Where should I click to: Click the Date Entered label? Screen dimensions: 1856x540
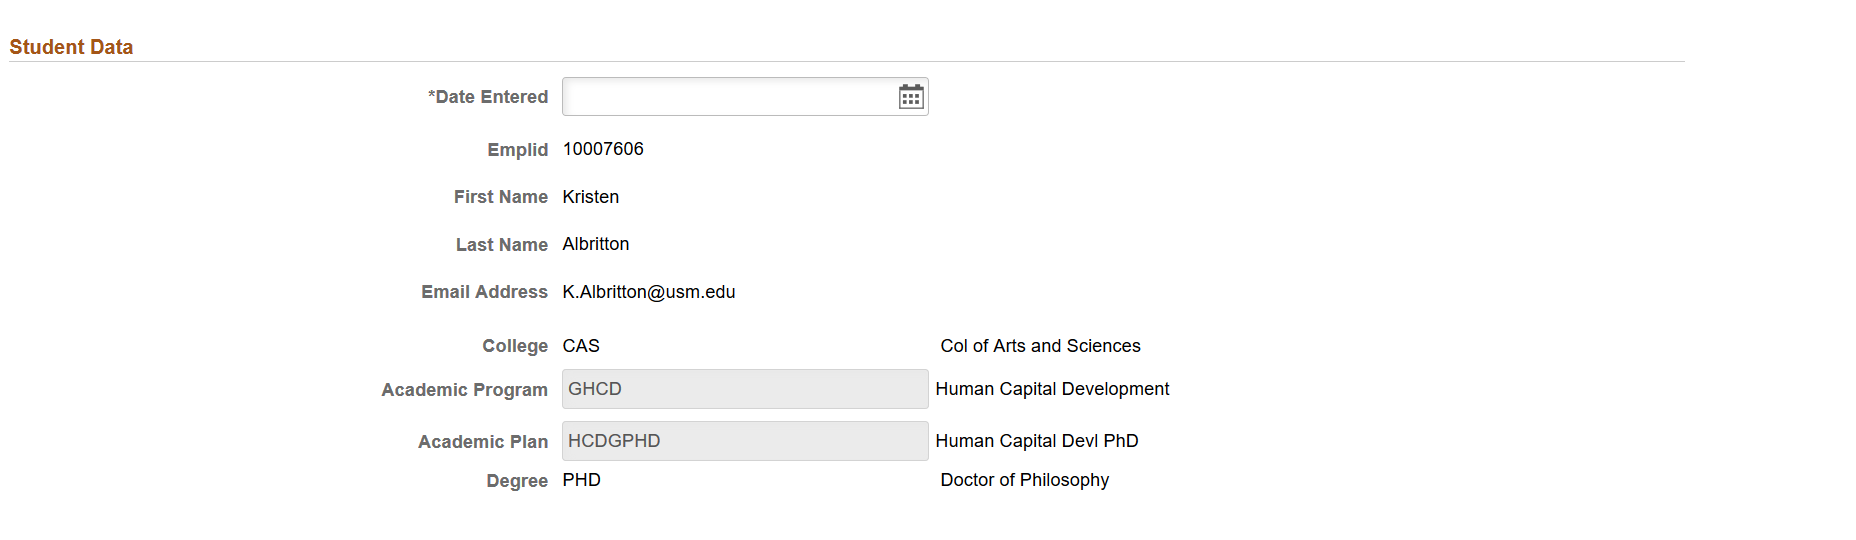point(488,97)
